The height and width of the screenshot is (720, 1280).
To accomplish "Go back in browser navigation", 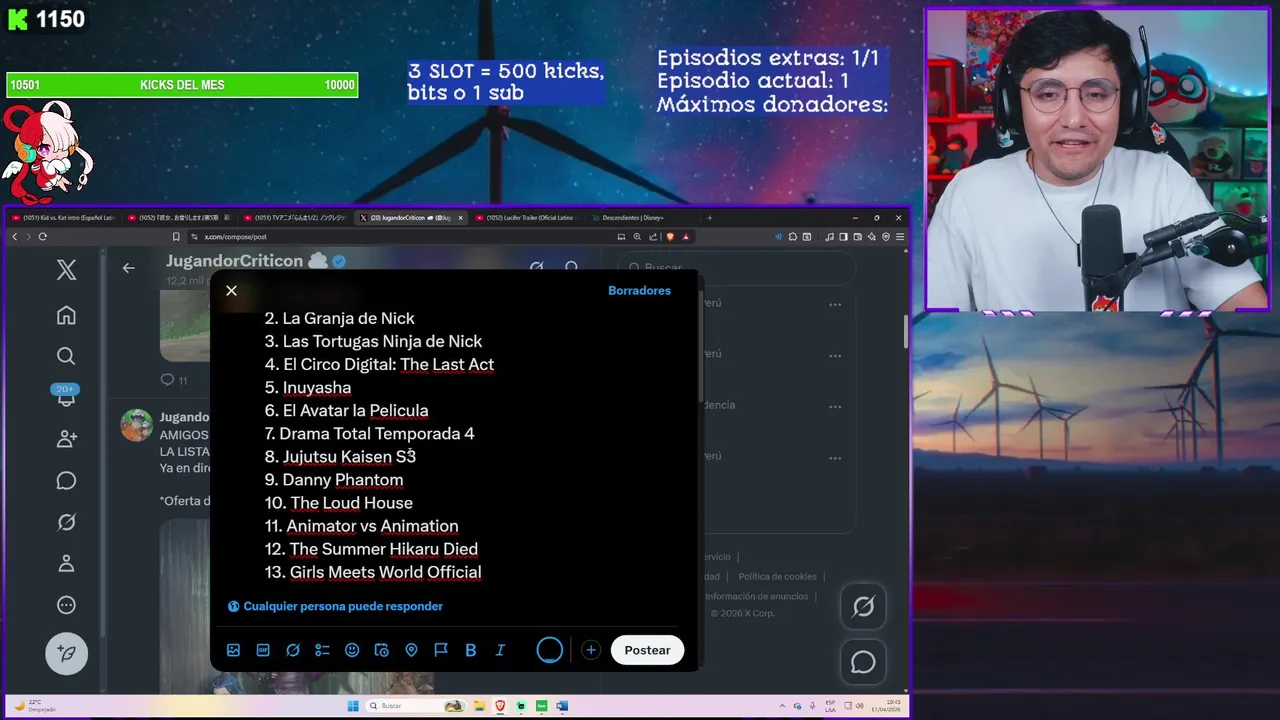I will coord(15,237).
